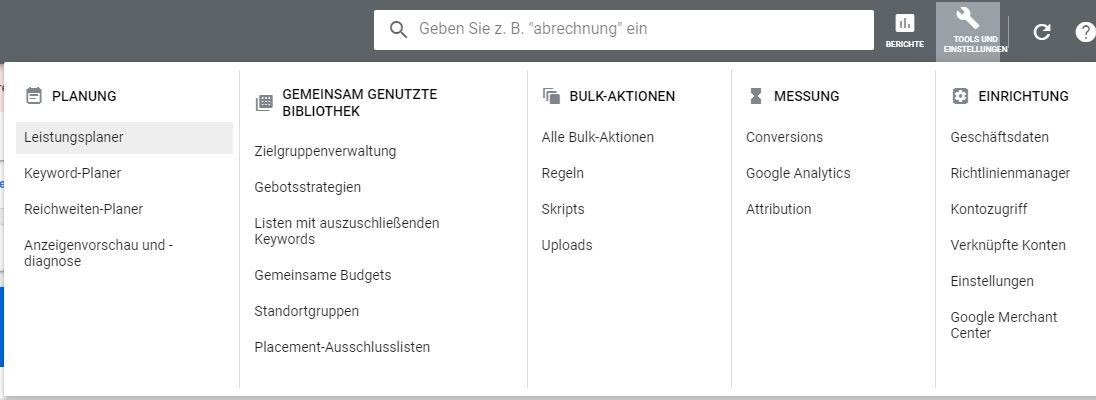The image size is (1096, 400).
Task: Select Placement-Ausschlusslisten
Action: (342, 347)
